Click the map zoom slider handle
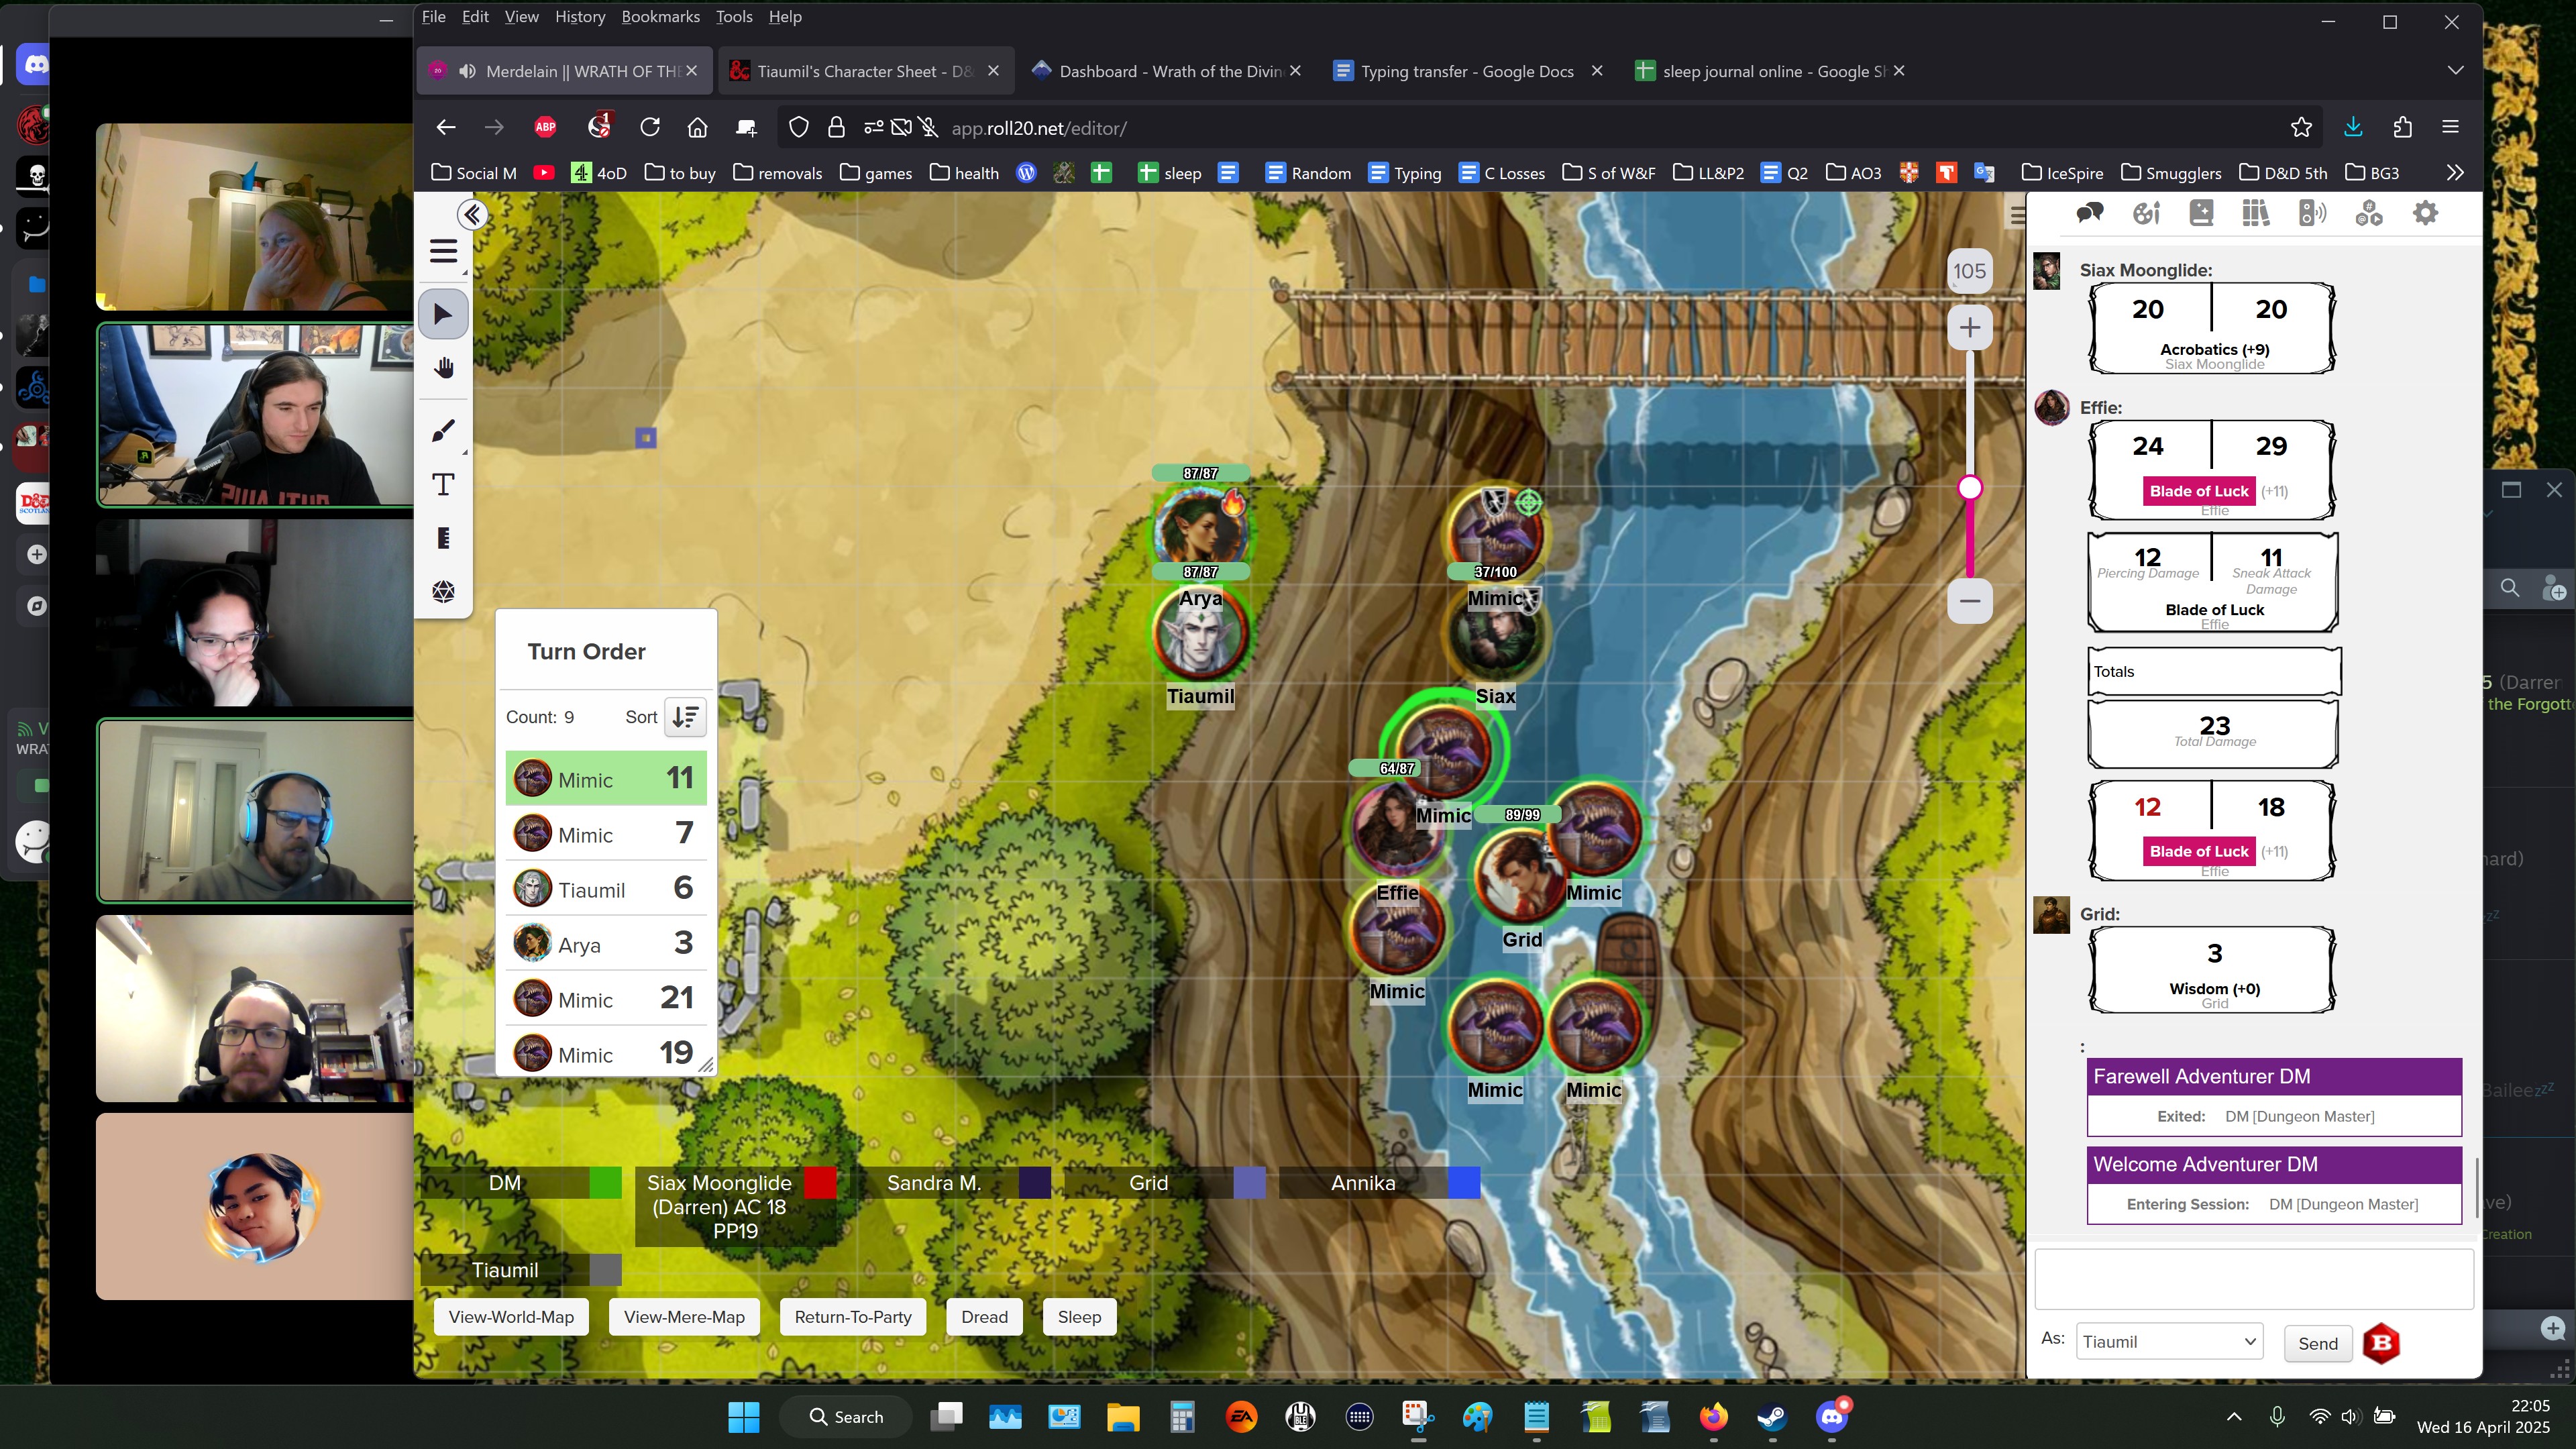Image resolution: width=2576 pixels, height=1449 pixels. pos(1970,488)
